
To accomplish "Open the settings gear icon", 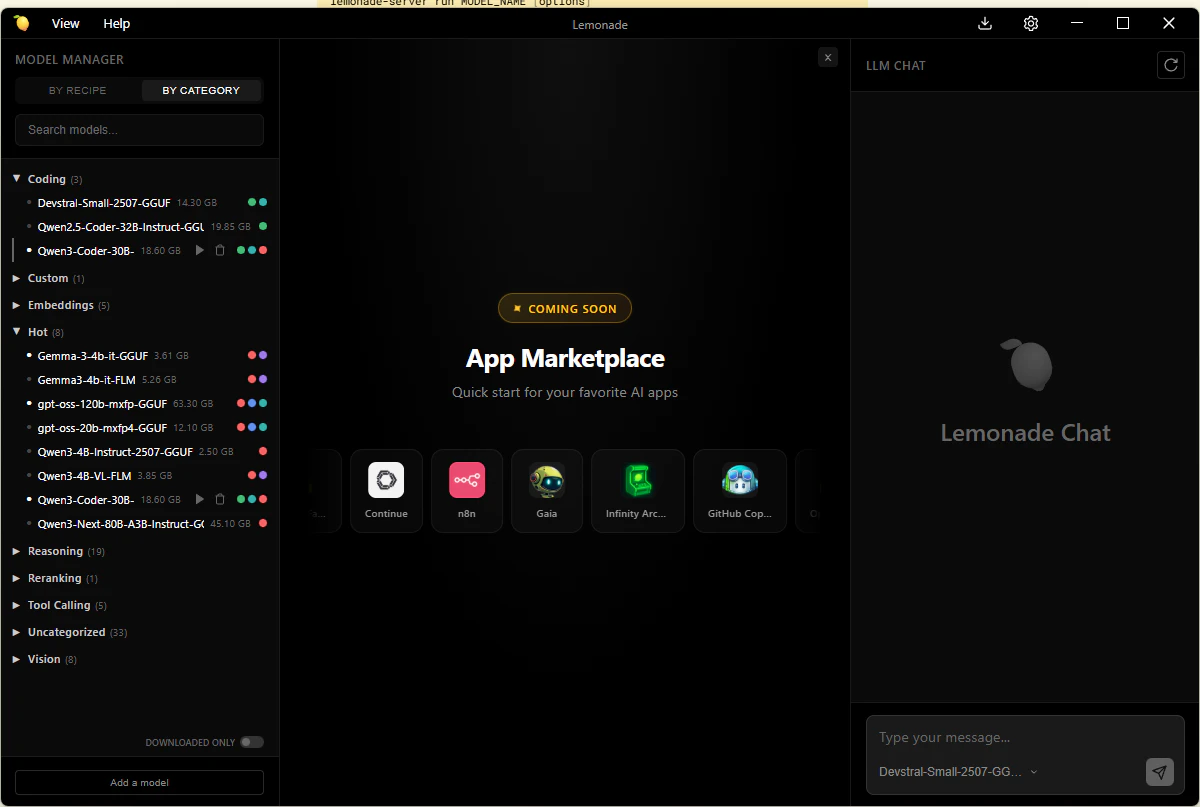I will point(1031,23).
